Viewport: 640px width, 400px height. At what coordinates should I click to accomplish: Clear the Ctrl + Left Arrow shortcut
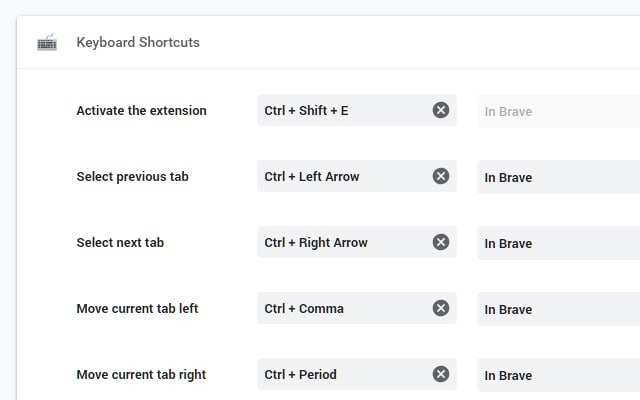441,176
